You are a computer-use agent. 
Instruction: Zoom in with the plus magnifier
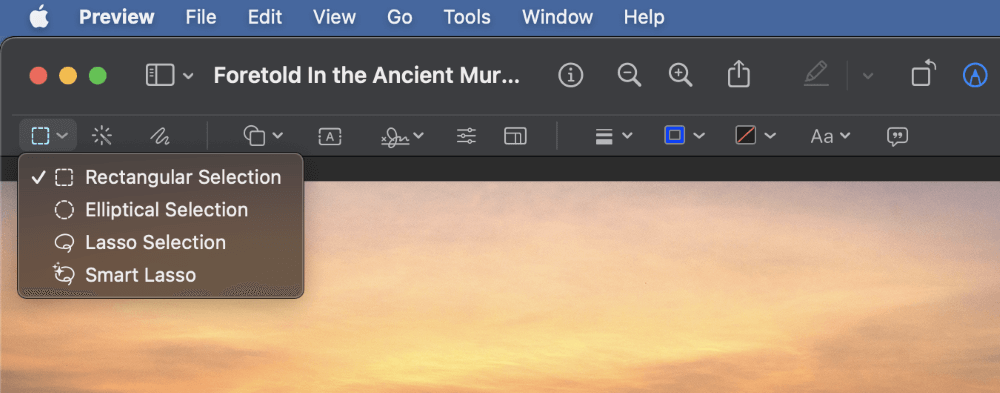pos(680,75)
